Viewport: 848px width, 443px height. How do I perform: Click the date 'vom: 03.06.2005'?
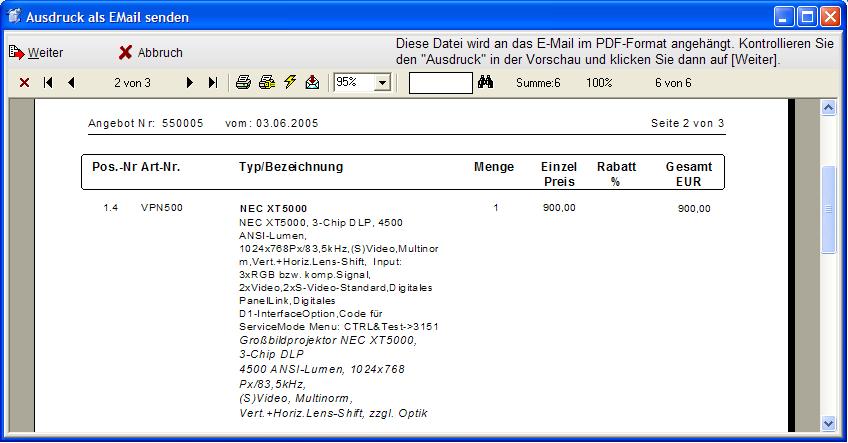(x=272, y=123)
